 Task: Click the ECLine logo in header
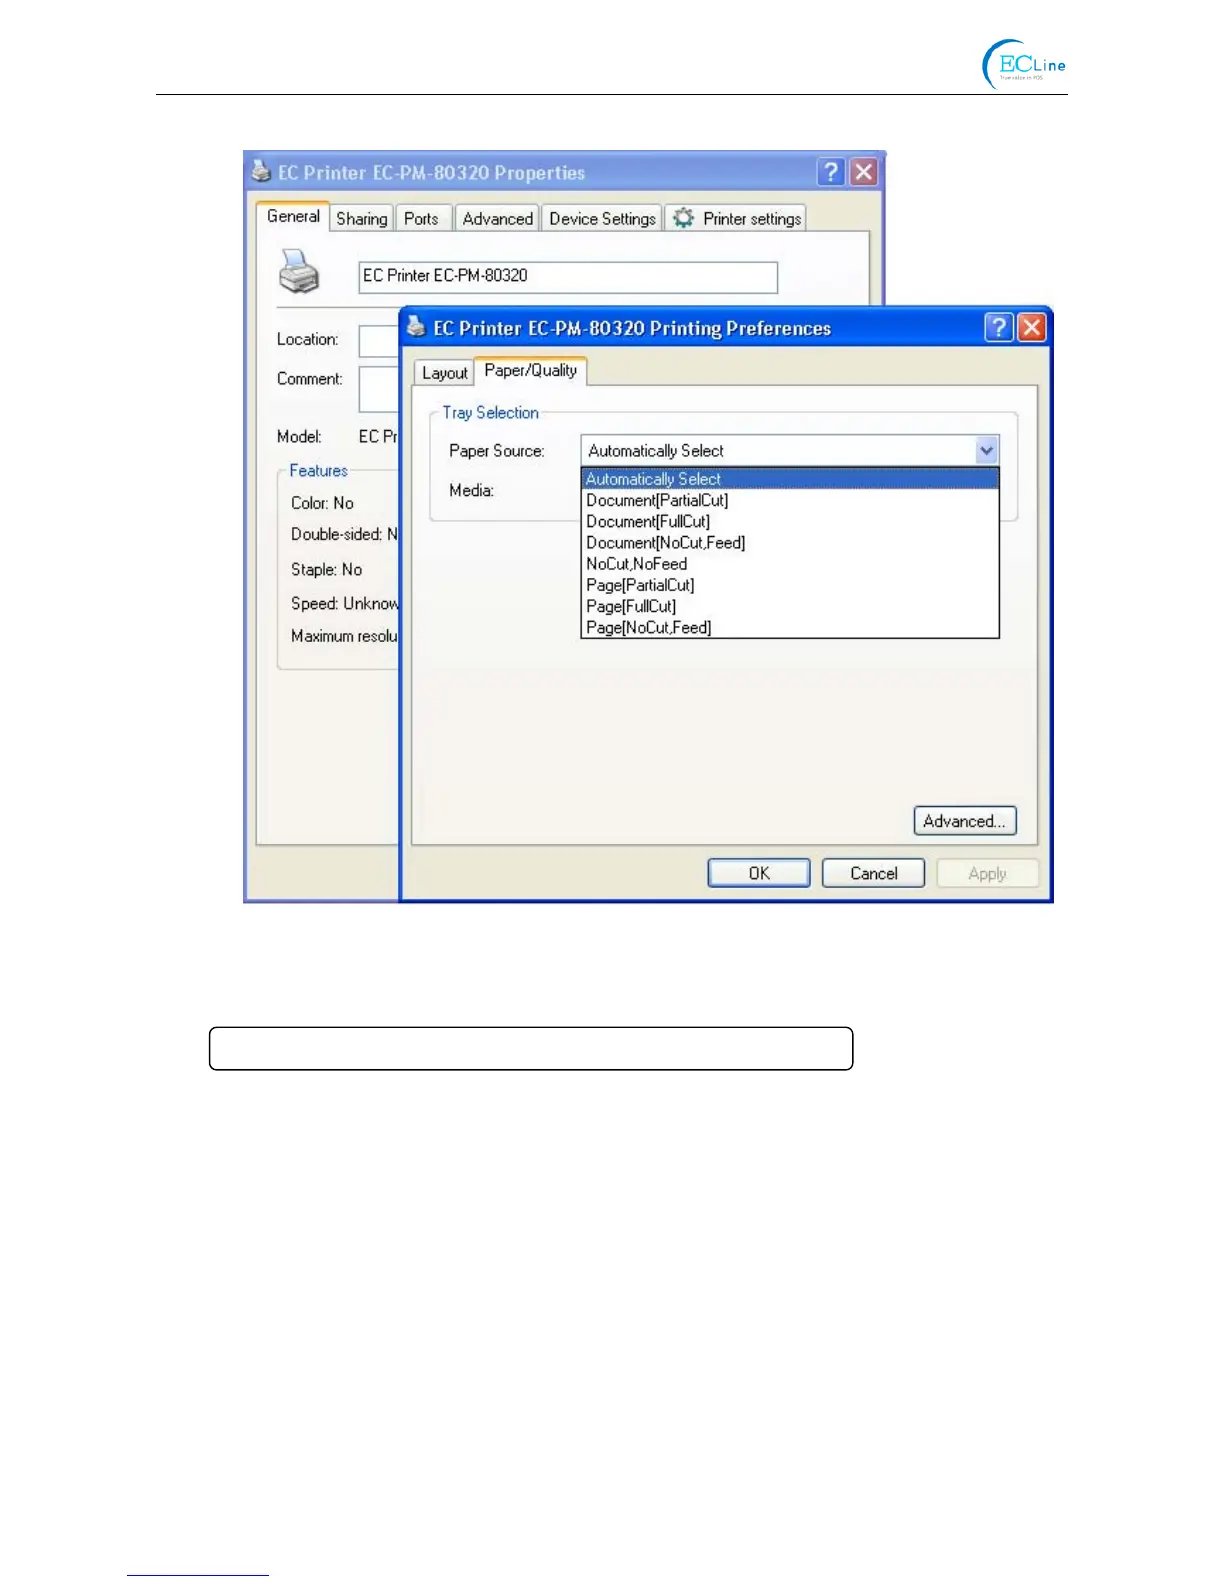coord(1024,65)
